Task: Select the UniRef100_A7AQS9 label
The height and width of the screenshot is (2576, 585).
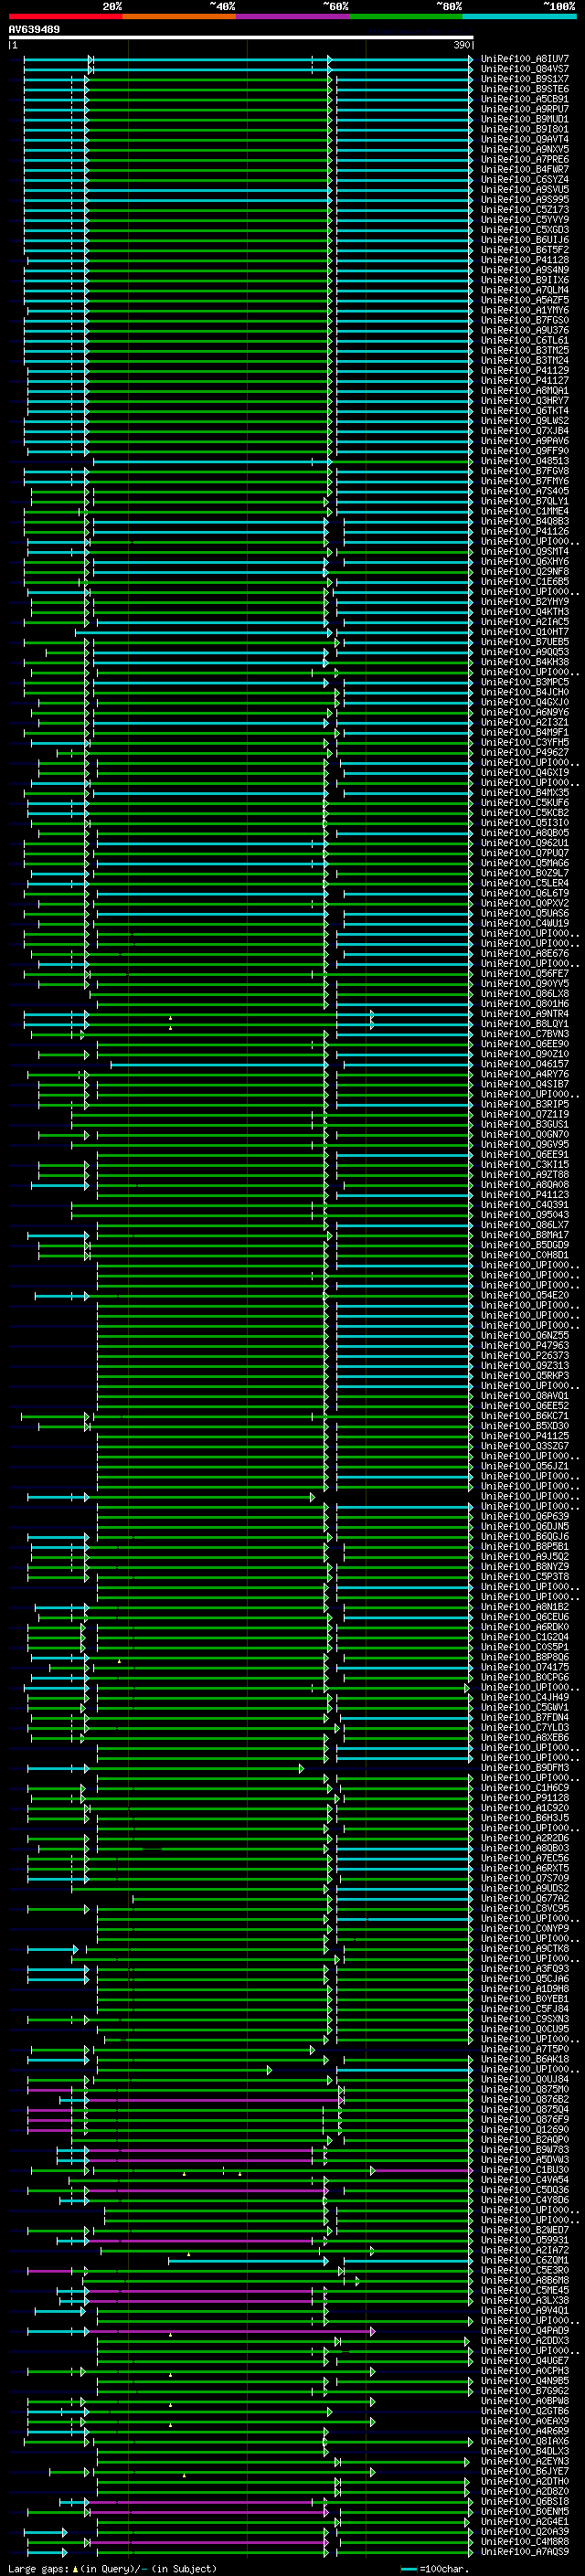Action: point(525,2552)
